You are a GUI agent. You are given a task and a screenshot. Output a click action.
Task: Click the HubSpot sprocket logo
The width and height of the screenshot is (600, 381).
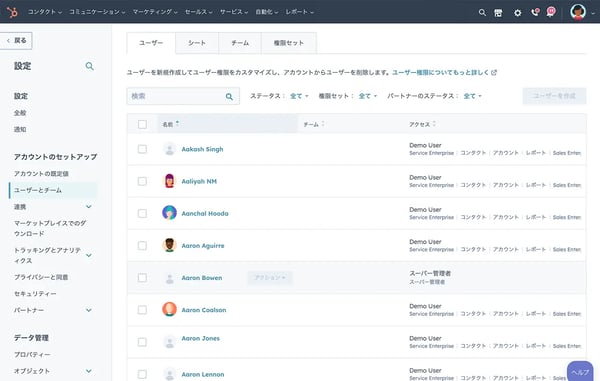pyautogui.click(x=12, y=12)
